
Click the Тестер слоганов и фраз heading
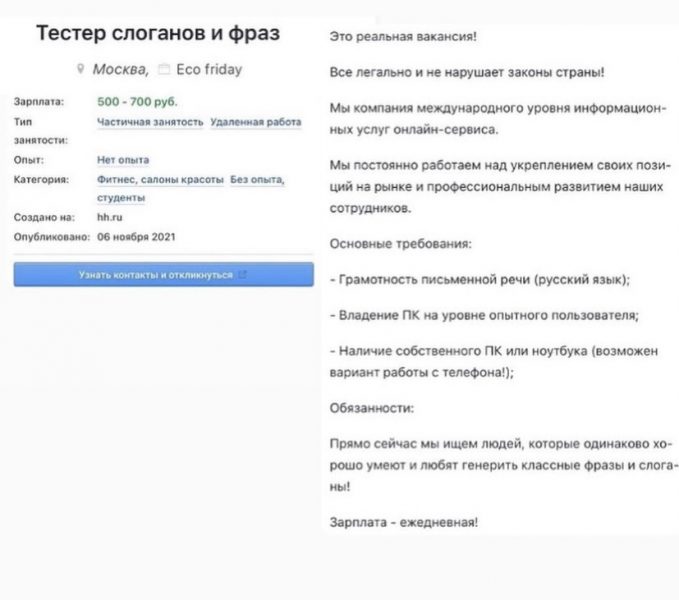(158, 34)
